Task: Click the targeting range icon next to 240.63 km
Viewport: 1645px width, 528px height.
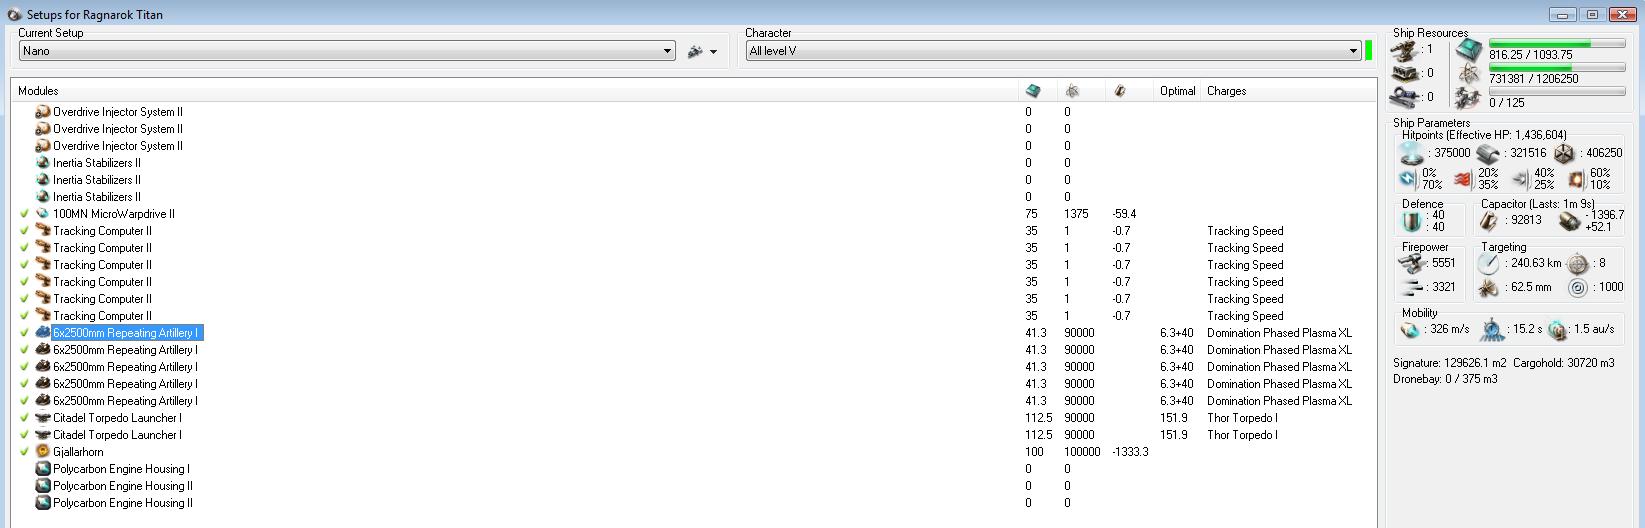Action: 1489,263
